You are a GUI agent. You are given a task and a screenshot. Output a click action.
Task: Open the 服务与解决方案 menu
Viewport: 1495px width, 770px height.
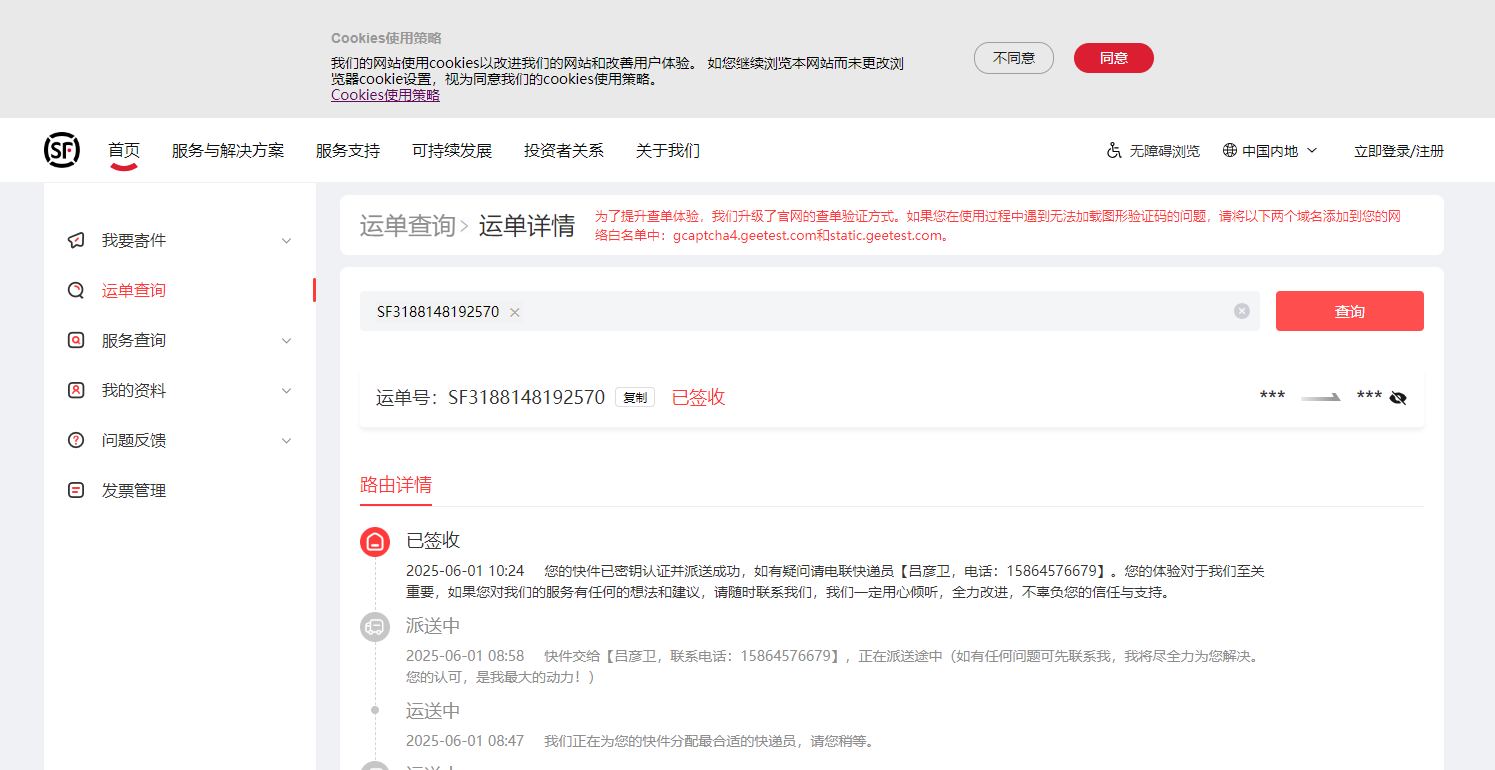[x=228, y=151]
